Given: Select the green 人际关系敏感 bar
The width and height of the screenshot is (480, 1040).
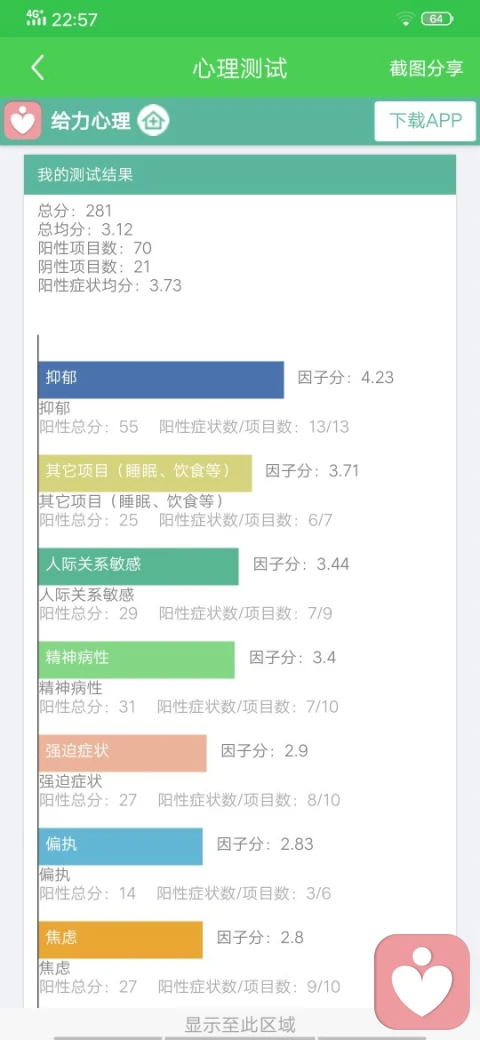Looking at the screenshot, I should pyautogui.click(x=139, y=566).
